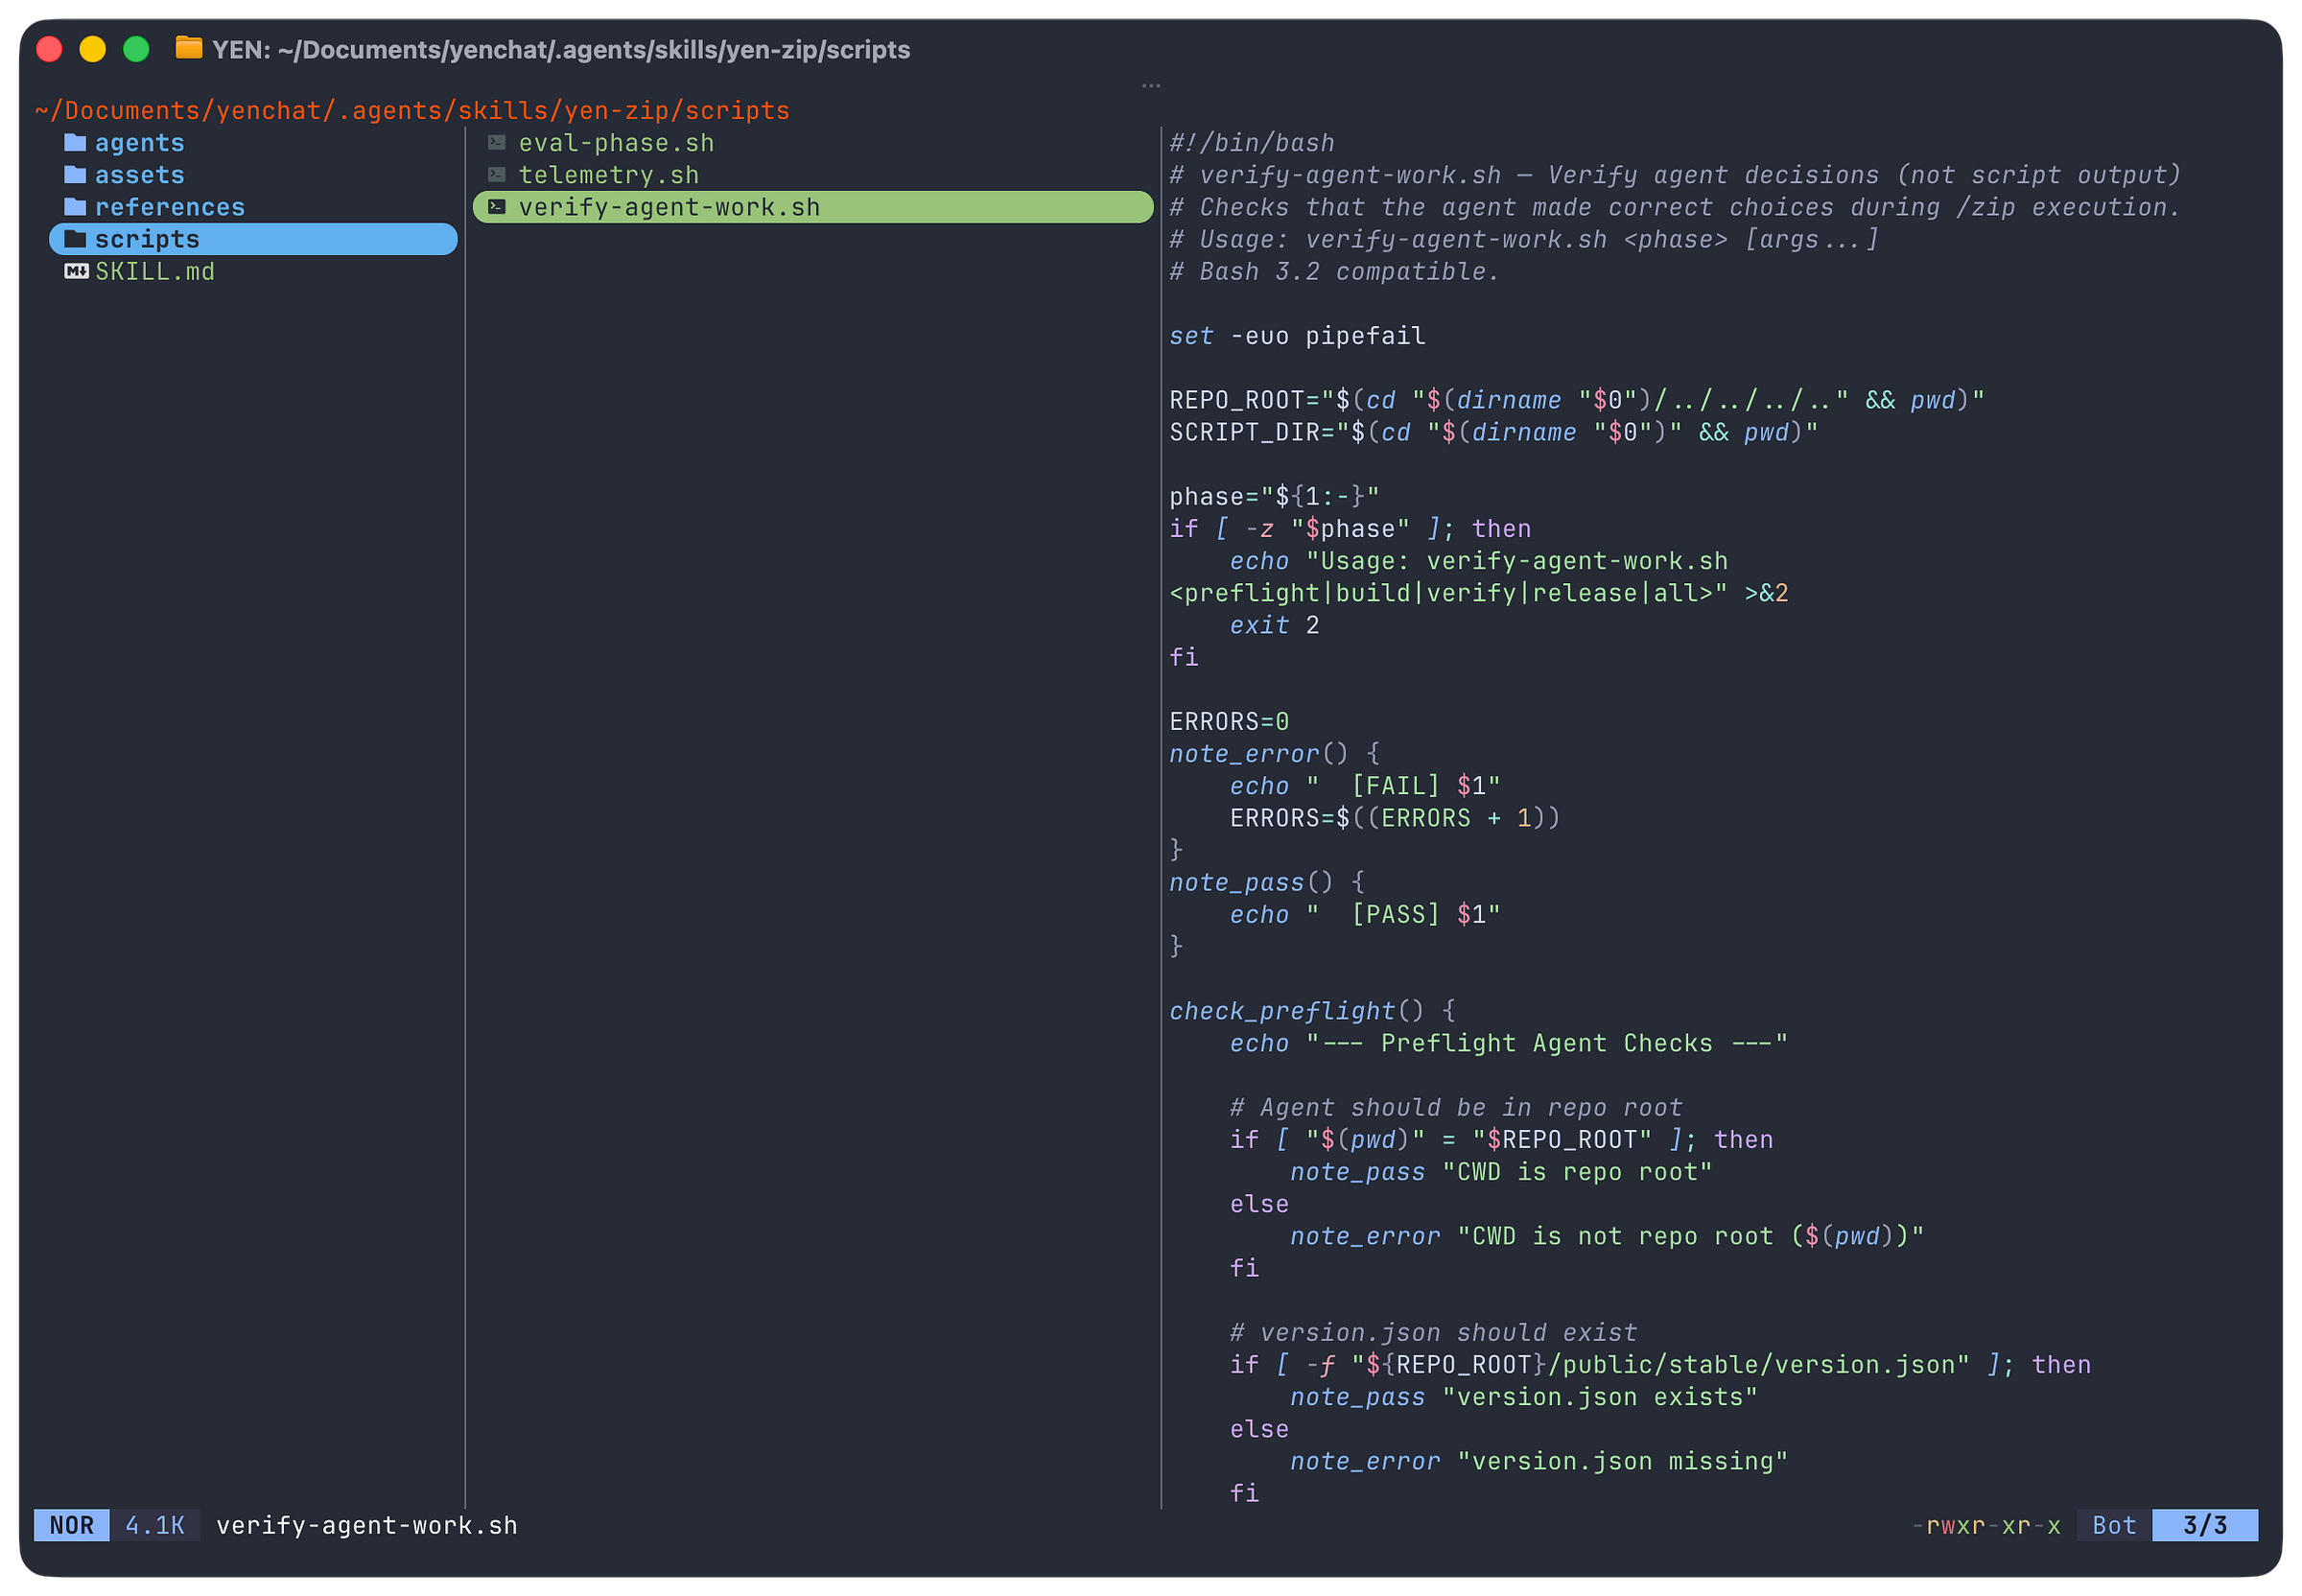
Task: Click the SKILL.md markdown file icon
Action: [76, 271]
